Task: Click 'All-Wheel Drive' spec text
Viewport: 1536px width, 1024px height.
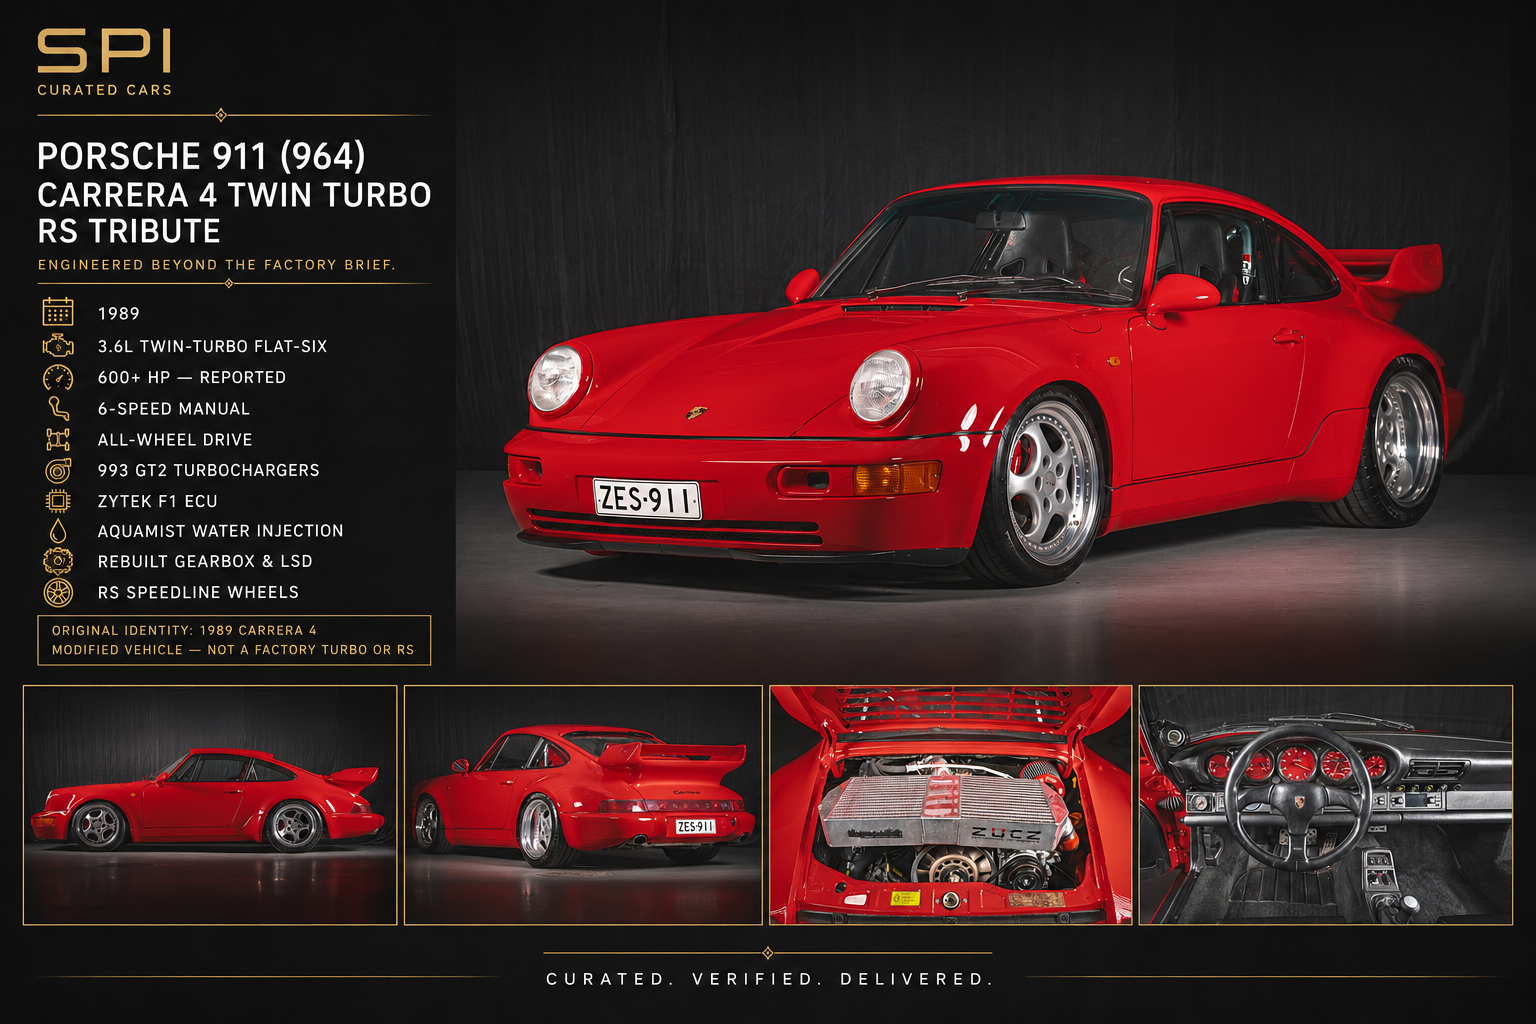Action: (x=175, y=439)
